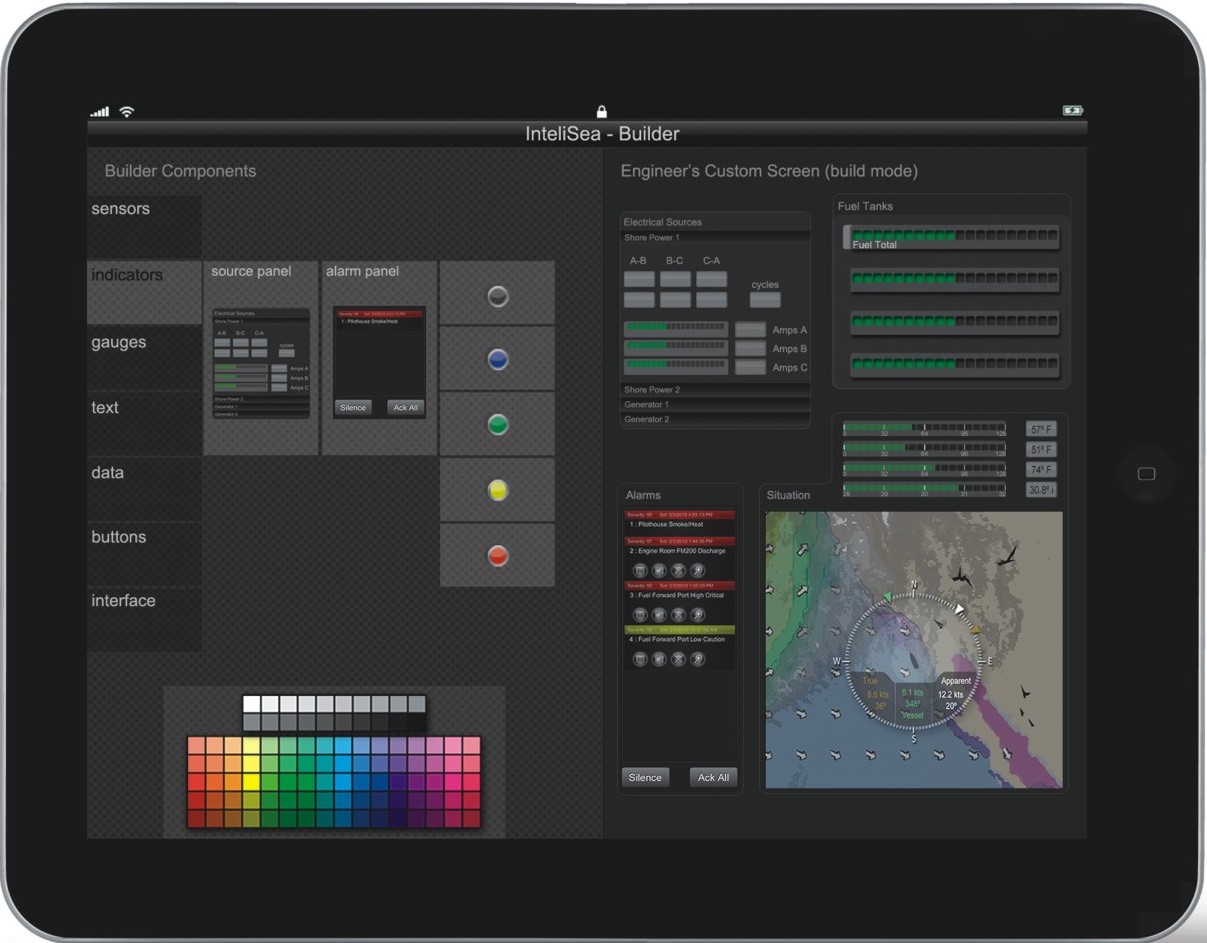Click the gauge bar beside 74° F
This screenshot has height=943, width=1207.
click(x=924, y=469)
